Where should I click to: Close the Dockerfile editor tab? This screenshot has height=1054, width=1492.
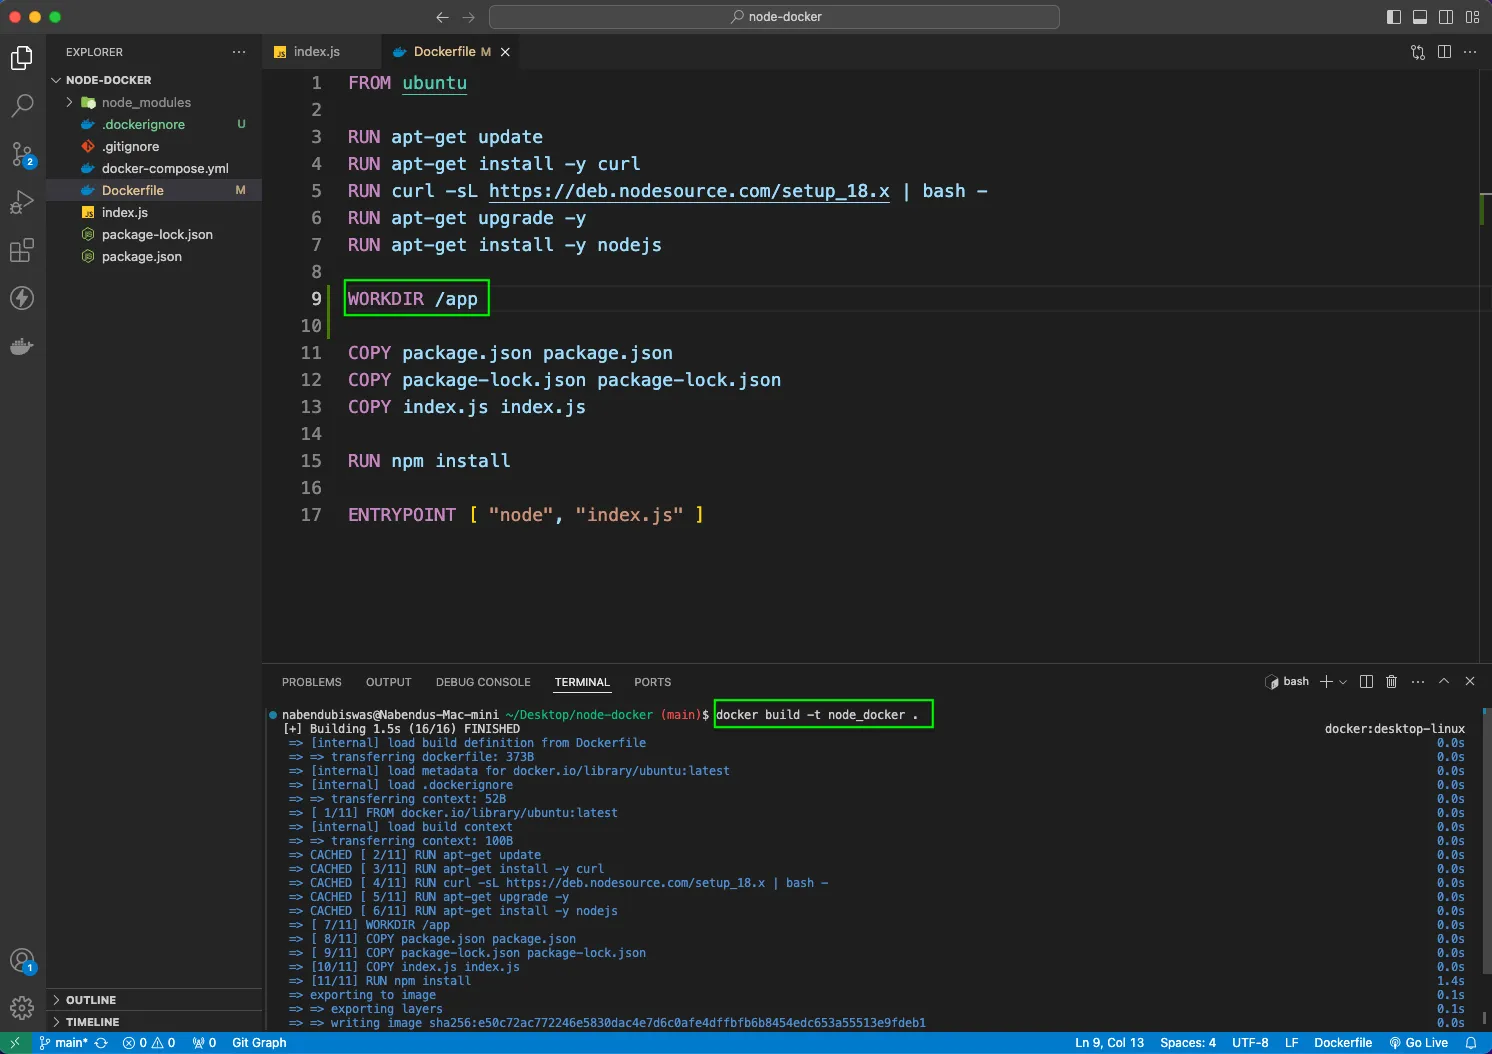(505, 52)
